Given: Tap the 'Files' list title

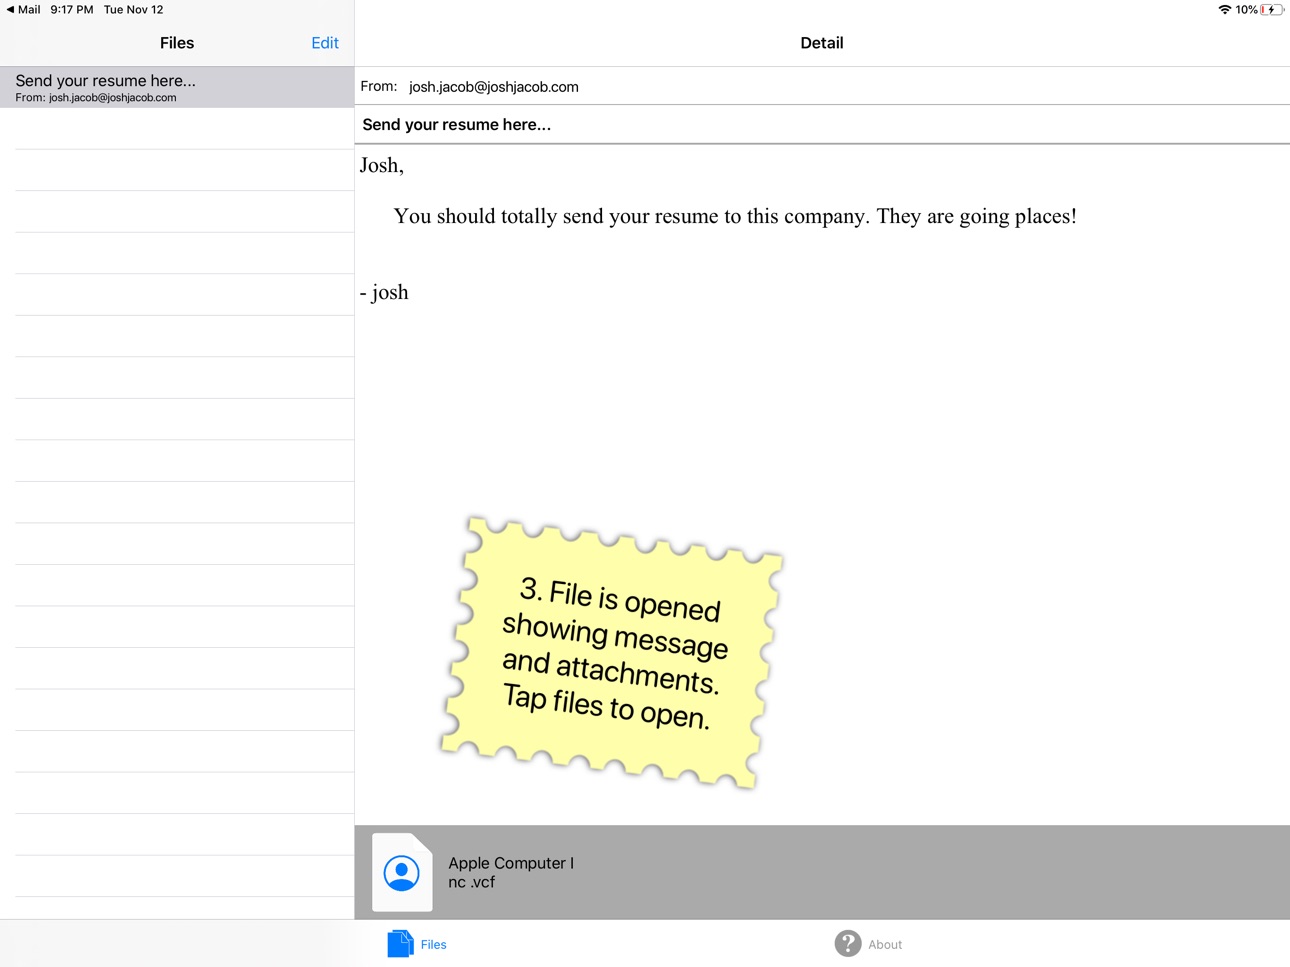Looking at the screenshot, I should [177, 43].
